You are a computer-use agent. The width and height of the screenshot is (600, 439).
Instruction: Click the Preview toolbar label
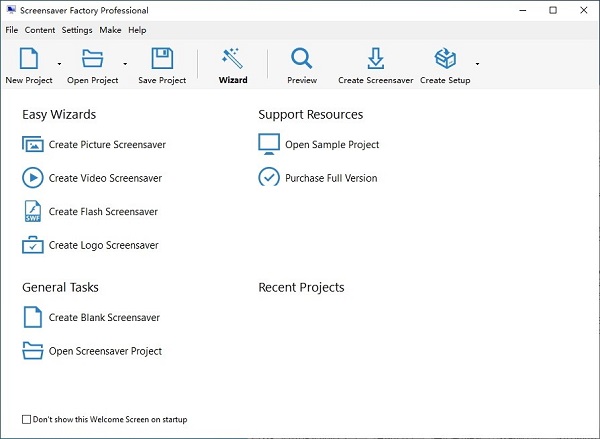[x=302, y=80]
